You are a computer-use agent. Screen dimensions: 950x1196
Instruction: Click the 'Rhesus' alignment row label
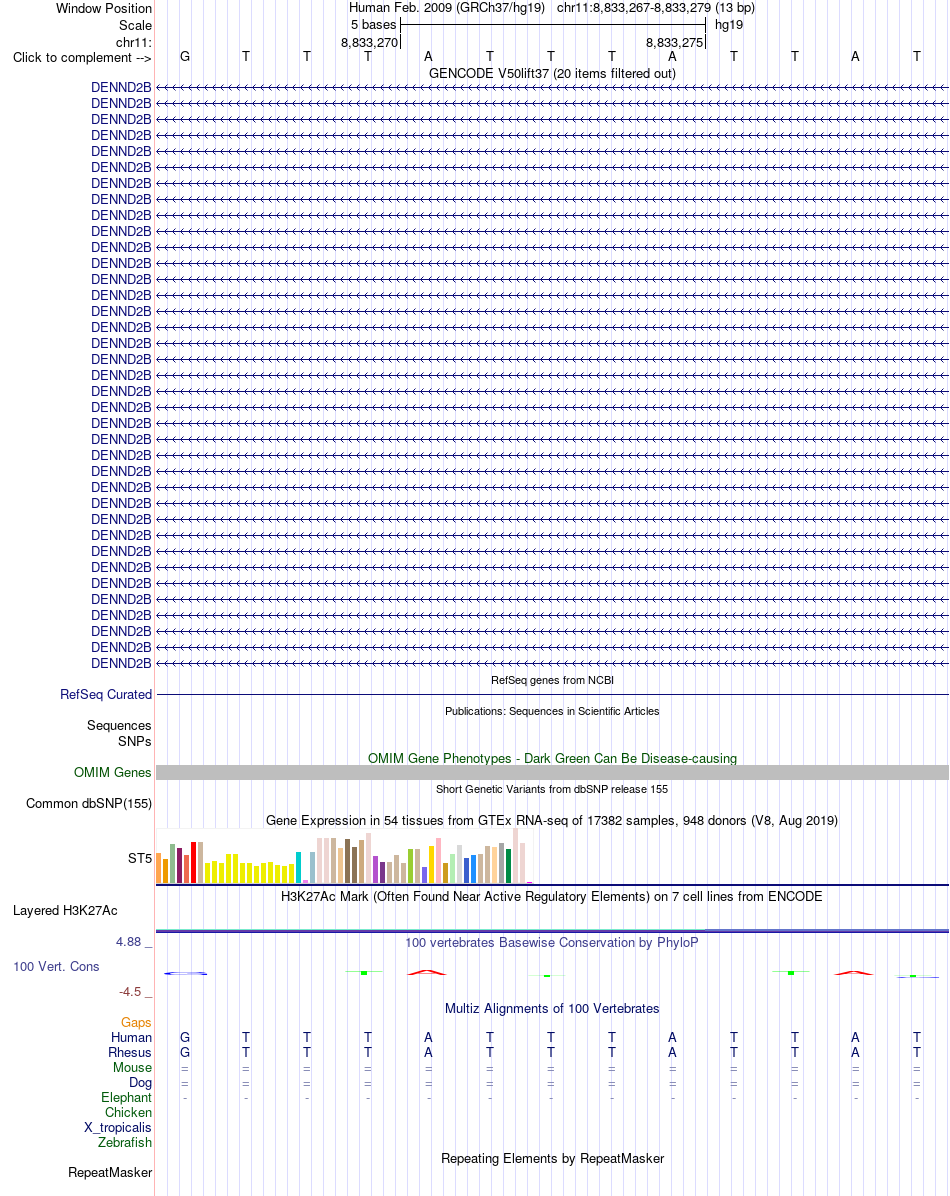pyautogui.click(x=130, y=1053)
